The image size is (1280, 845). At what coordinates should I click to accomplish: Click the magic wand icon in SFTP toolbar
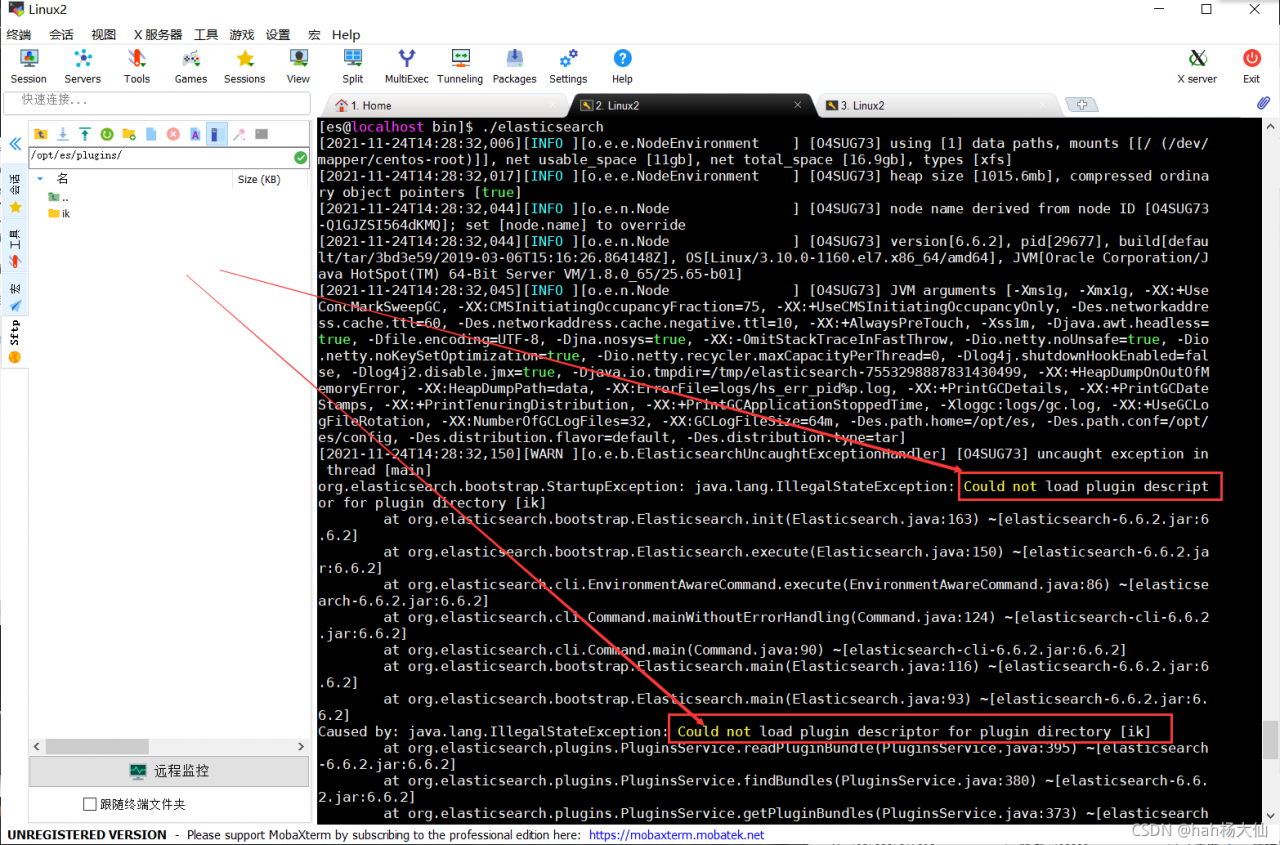(239, 134)
